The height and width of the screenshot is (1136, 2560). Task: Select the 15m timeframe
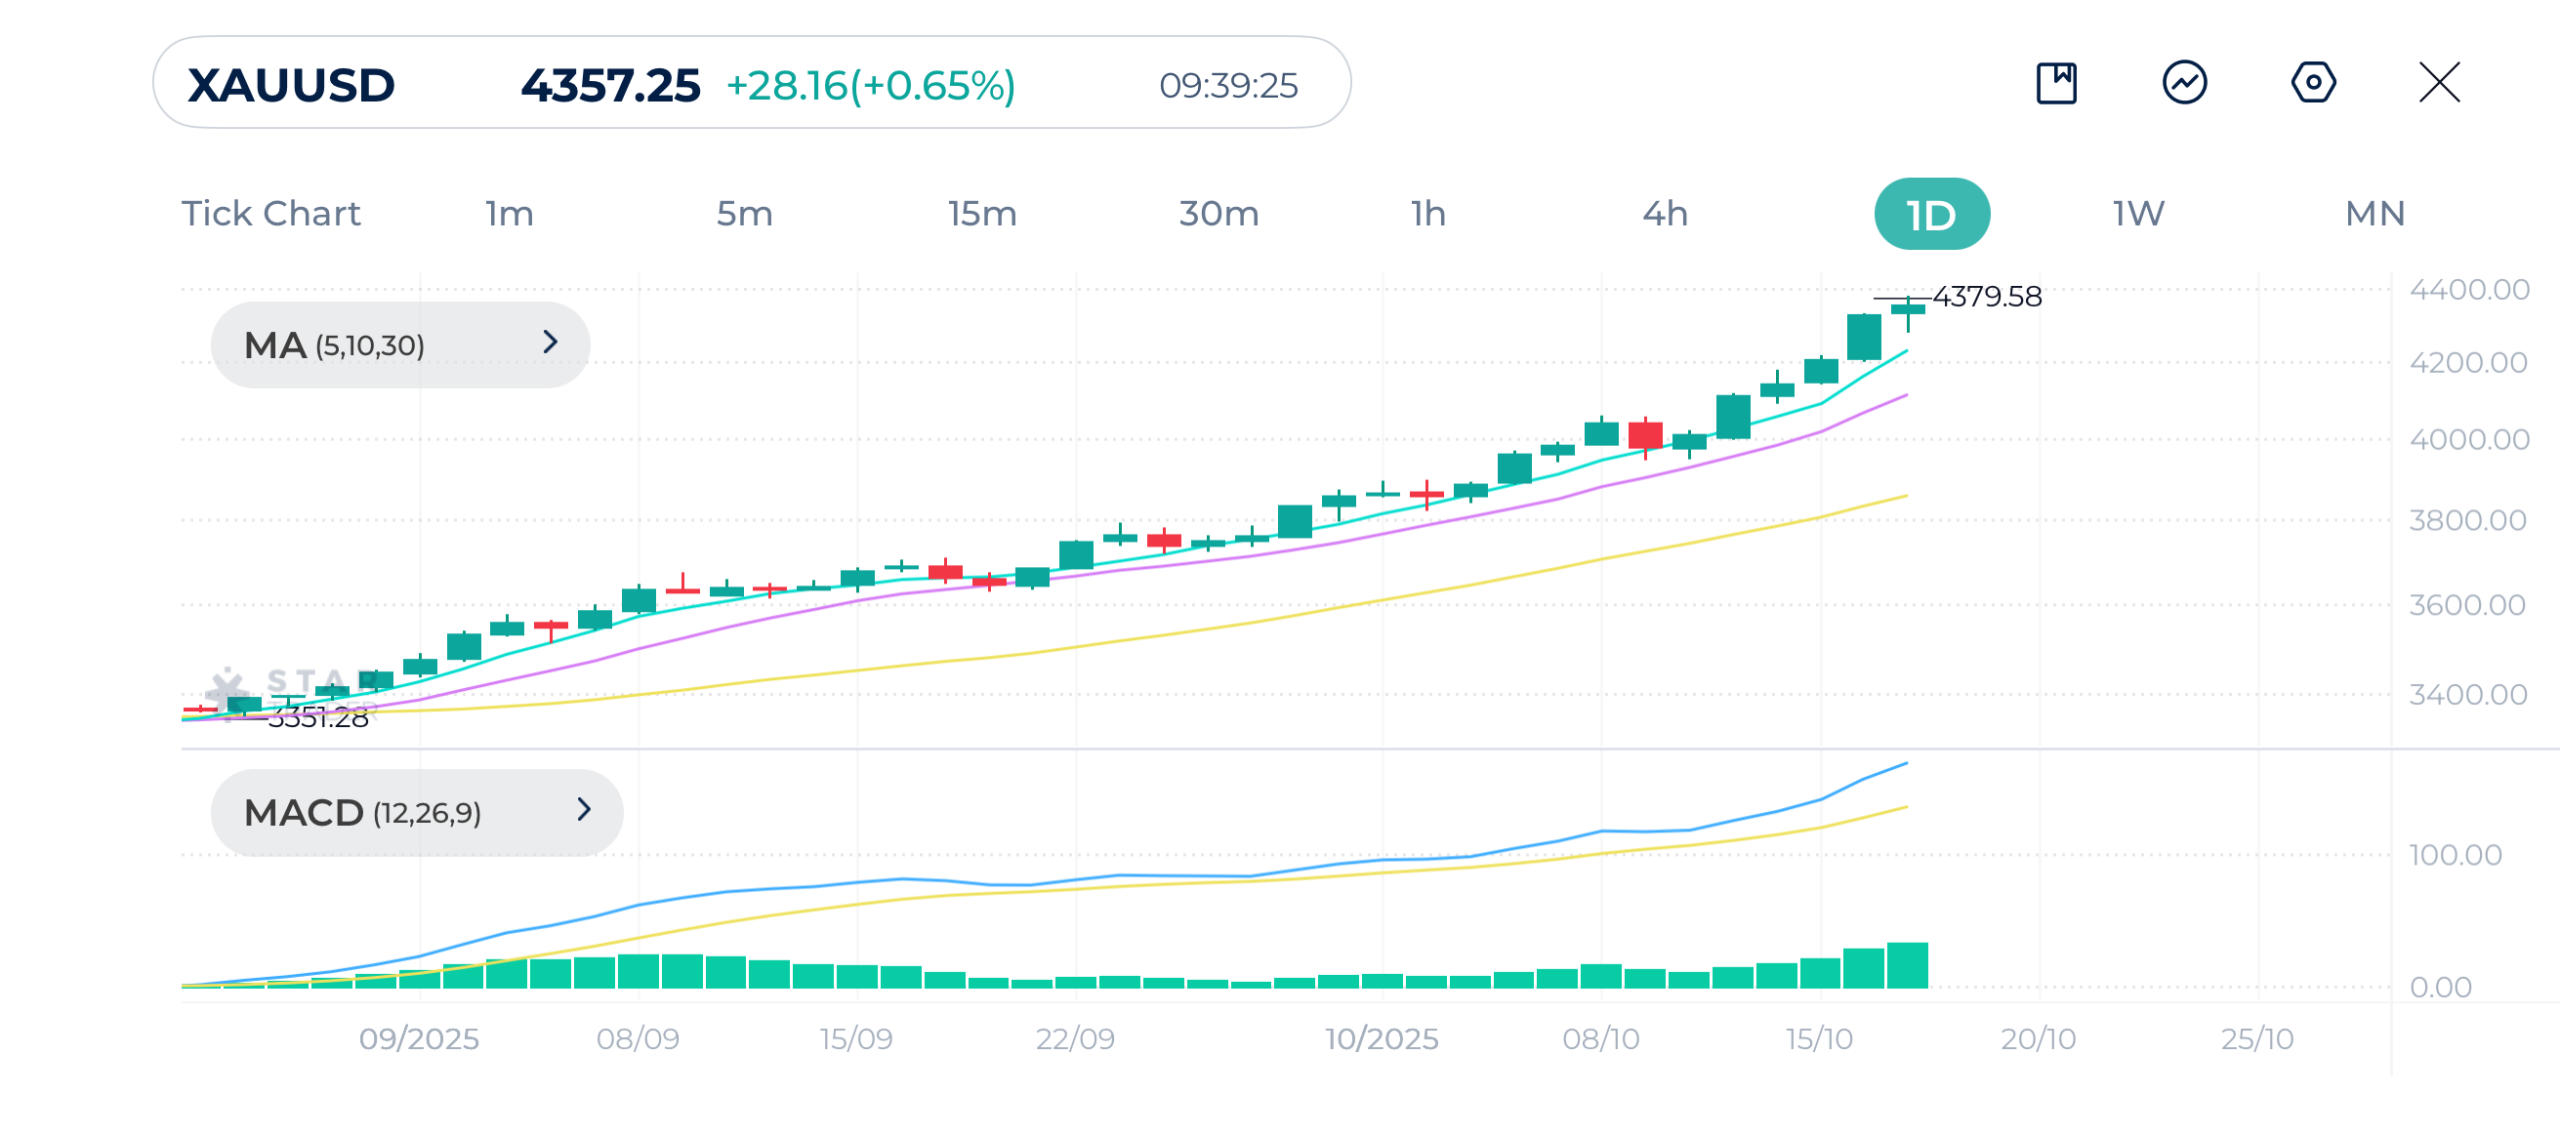[x=982, y=214]
